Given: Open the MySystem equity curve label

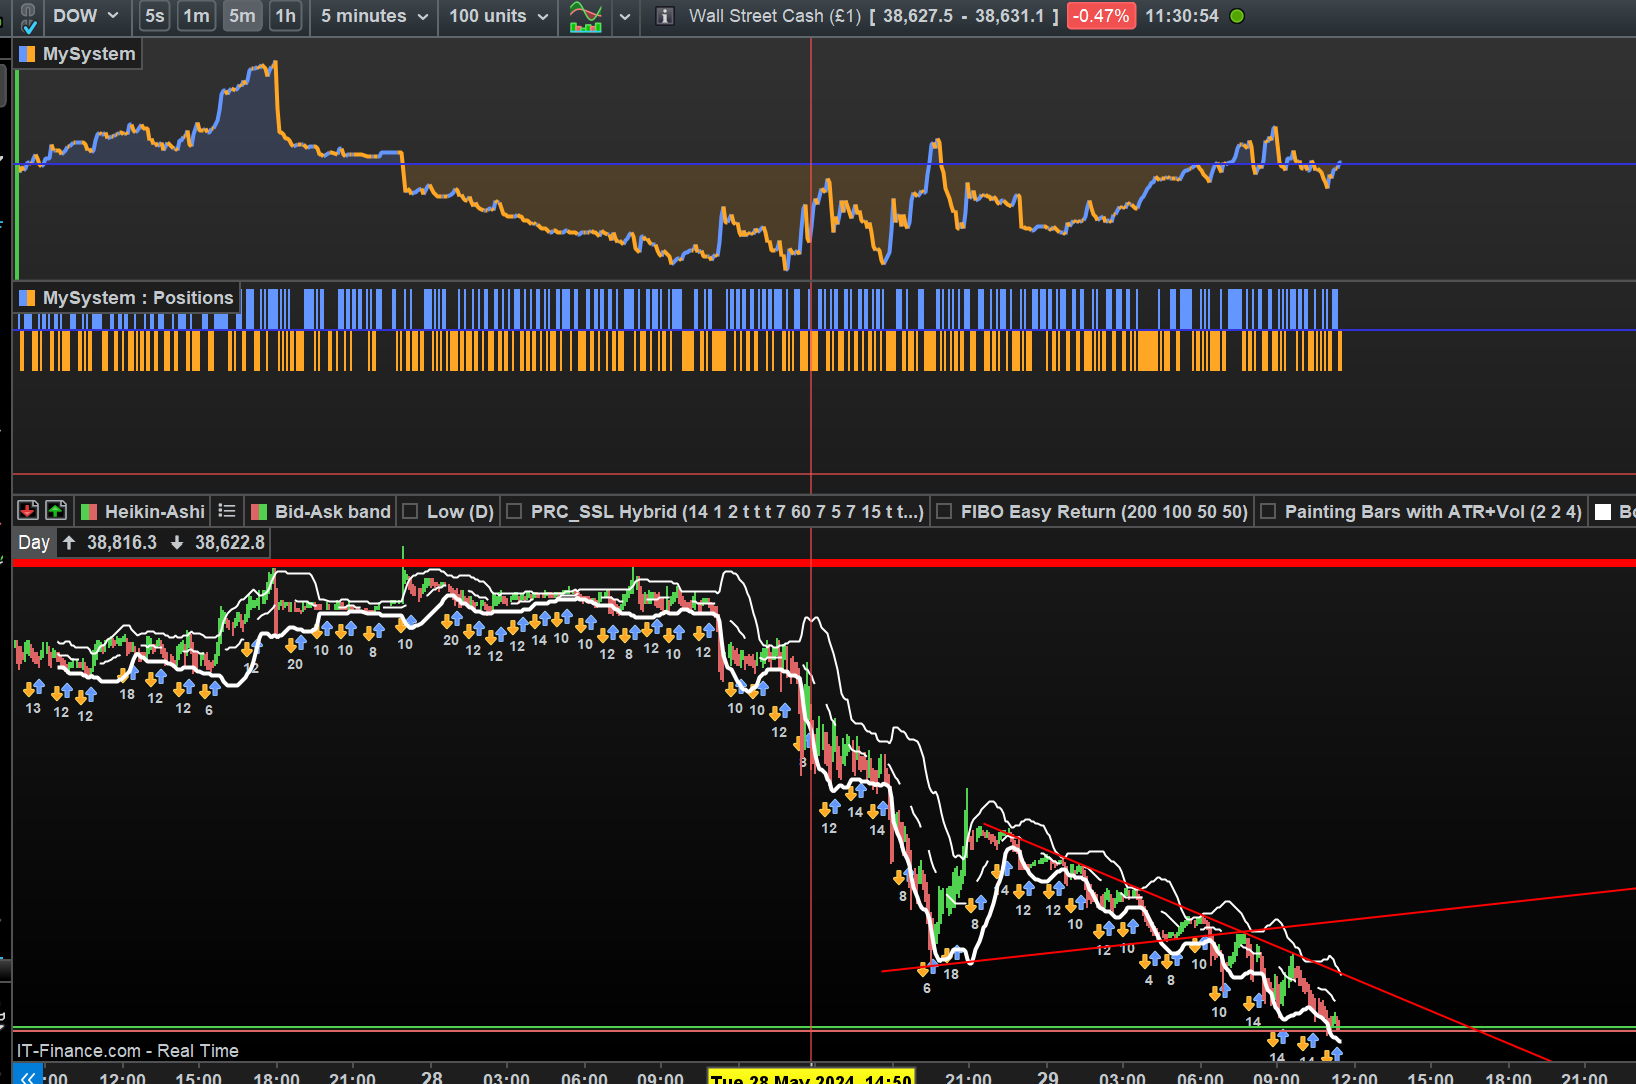Looking at the screenshot, I should [89, 54].
